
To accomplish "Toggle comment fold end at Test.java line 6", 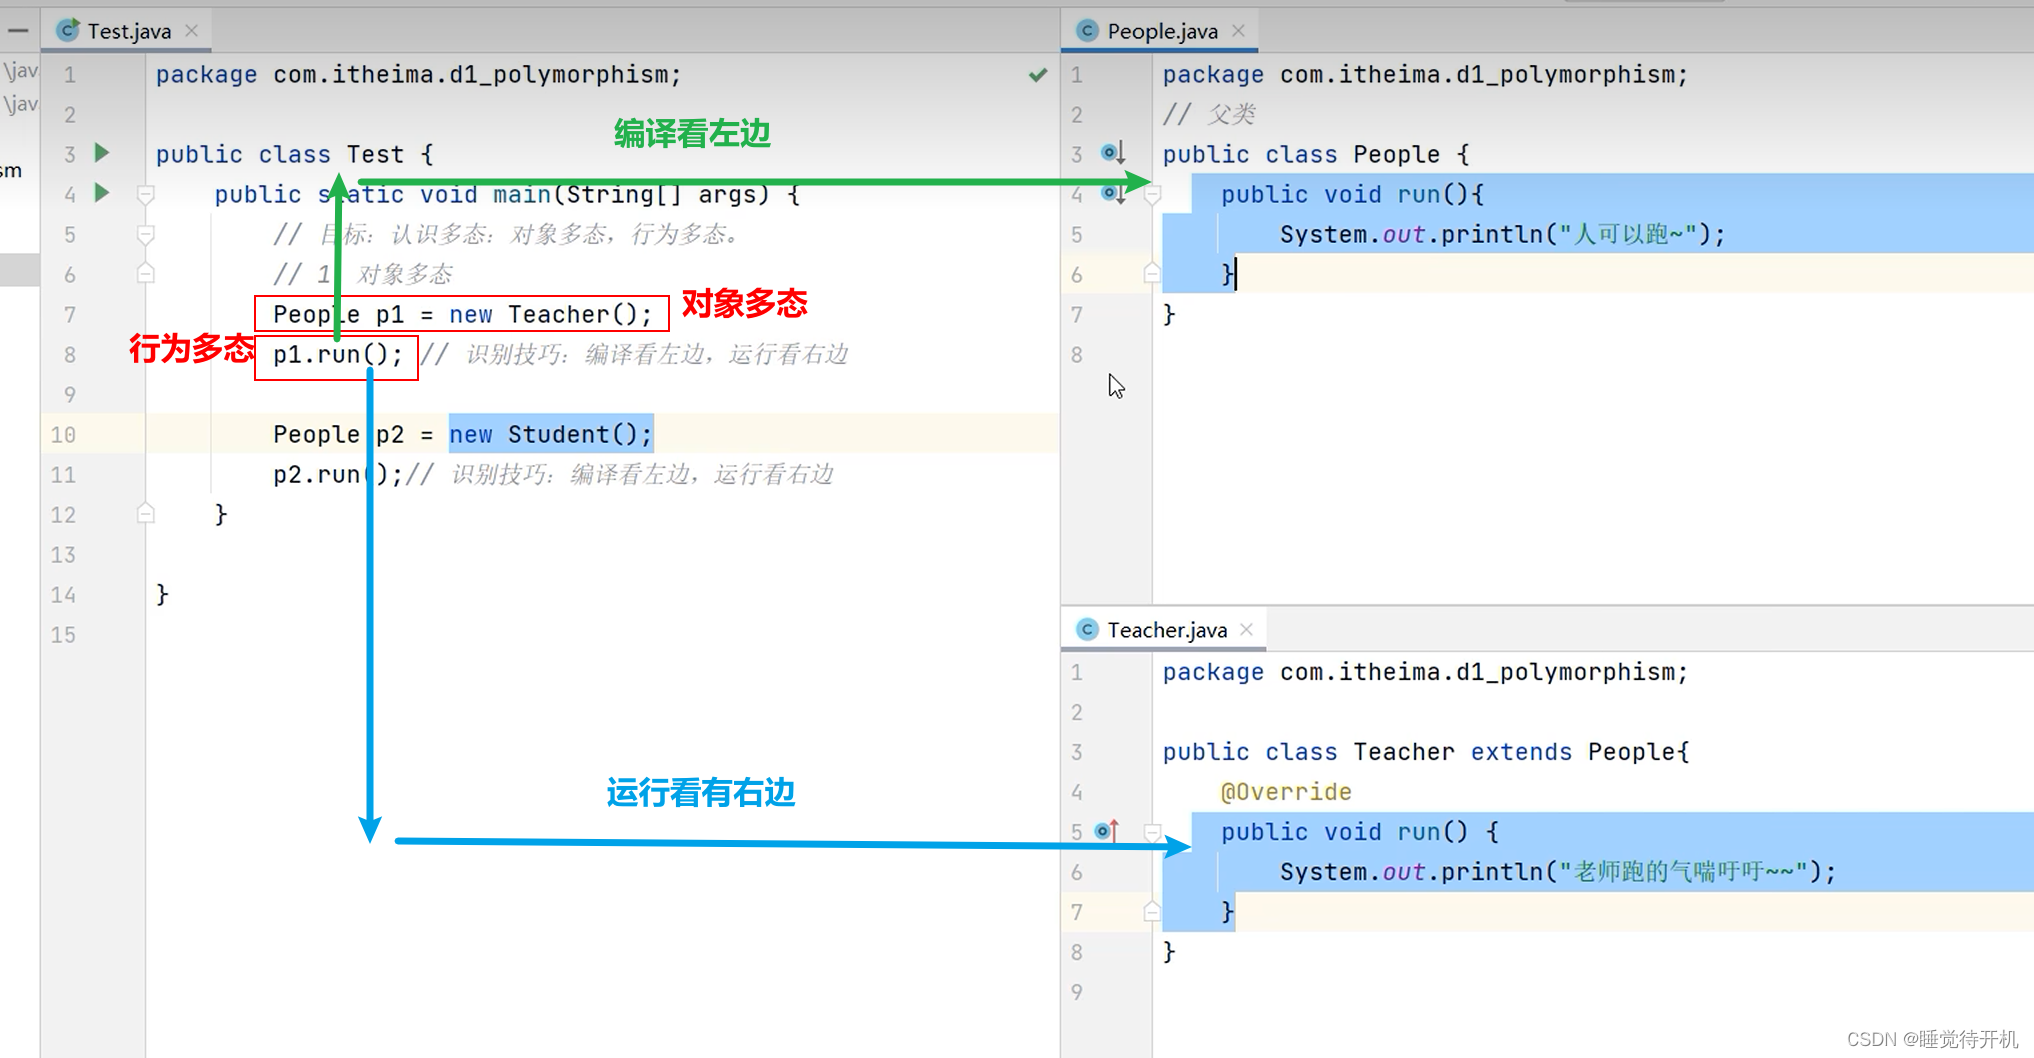I will (x=146, y=273).
